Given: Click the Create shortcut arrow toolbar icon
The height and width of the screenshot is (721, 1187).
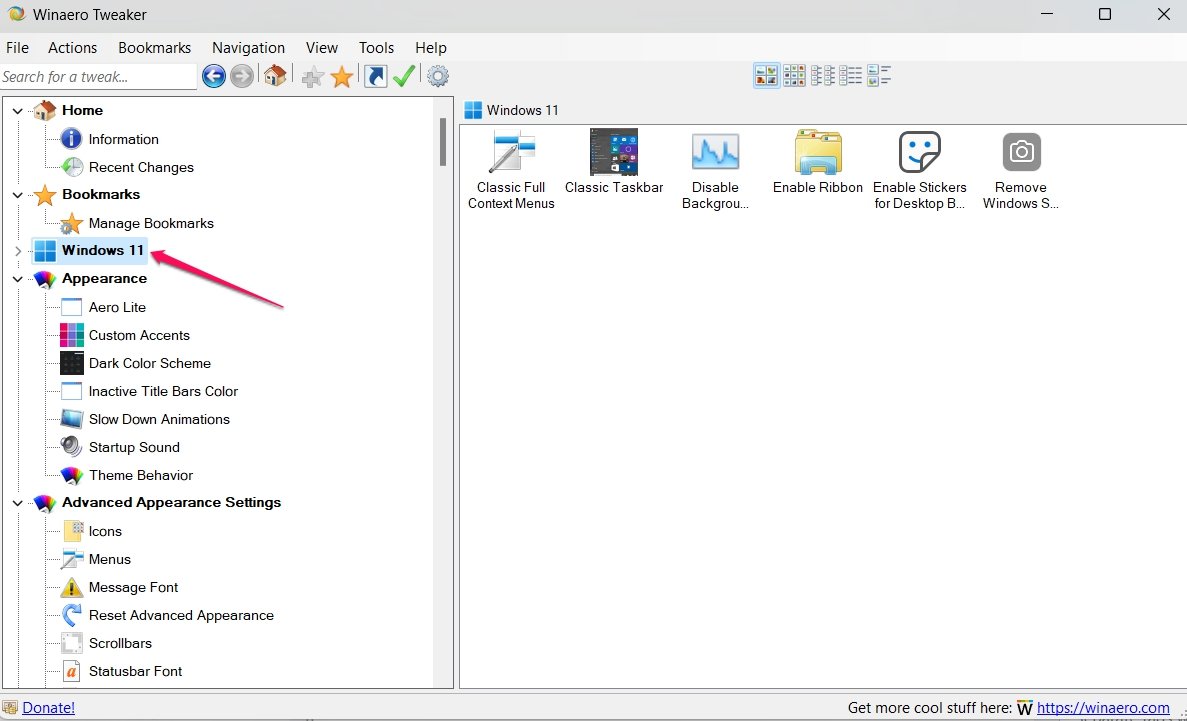Looking at the screenshot, I should coord(375,76).
